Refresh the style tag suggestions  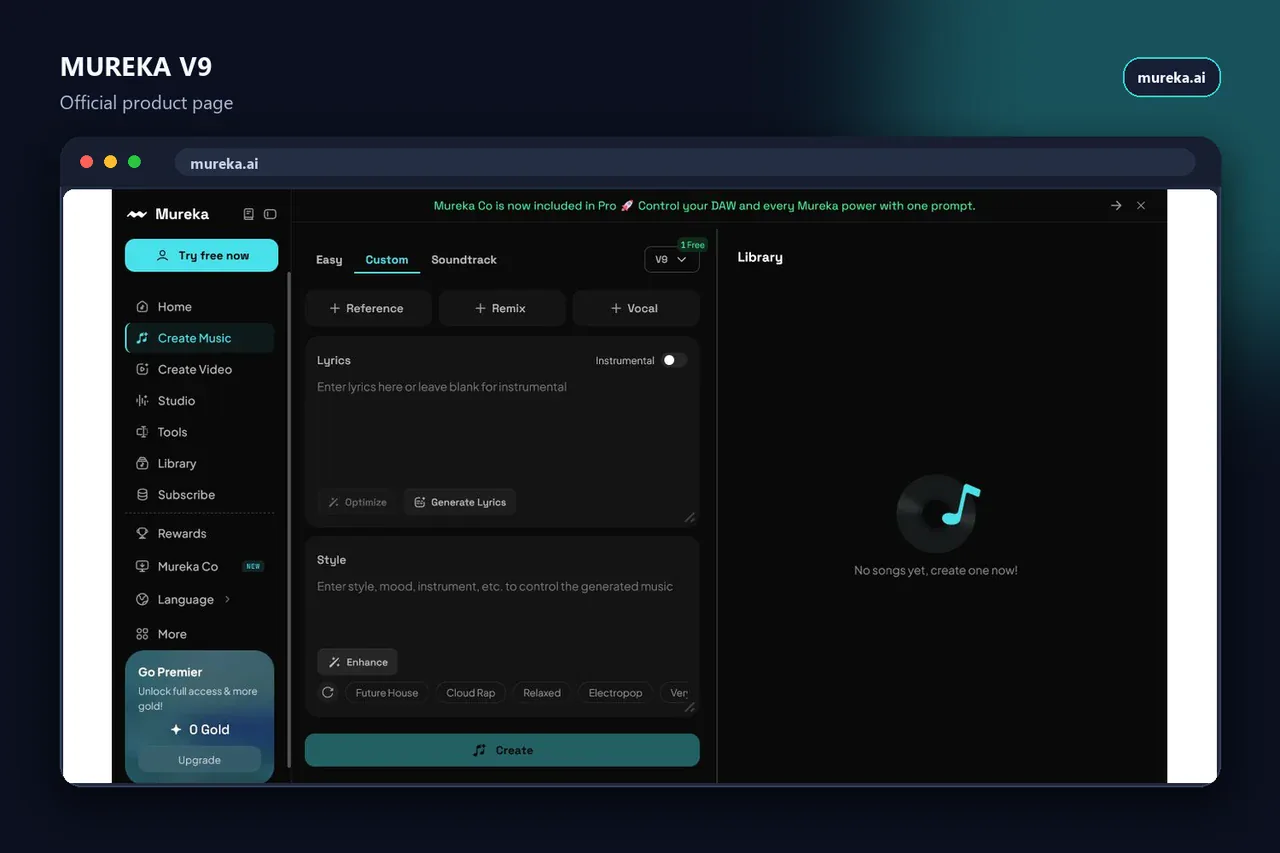[x=327, y=692]
